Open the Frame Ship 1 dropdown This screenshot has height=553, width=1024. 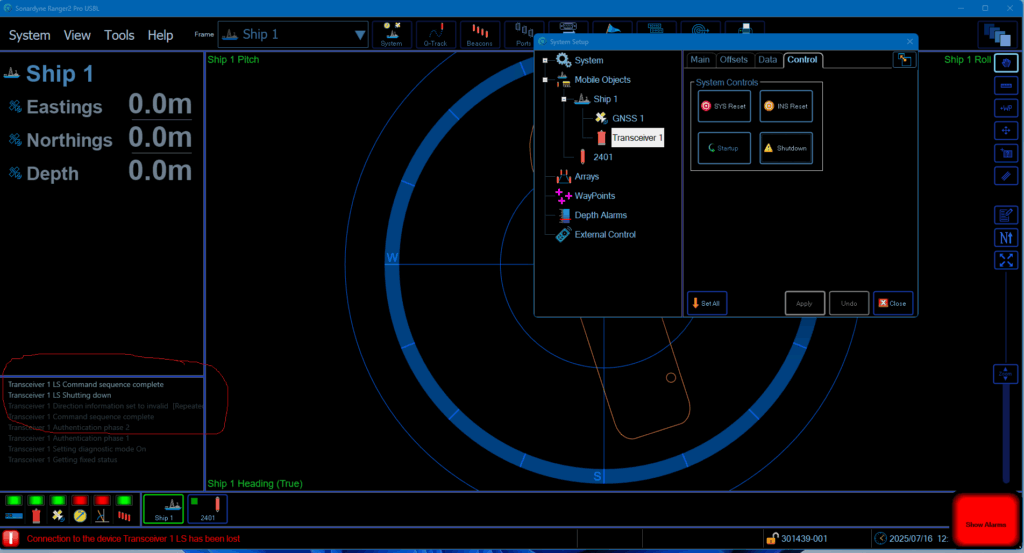pyautogui.click(x=293, y=35)
